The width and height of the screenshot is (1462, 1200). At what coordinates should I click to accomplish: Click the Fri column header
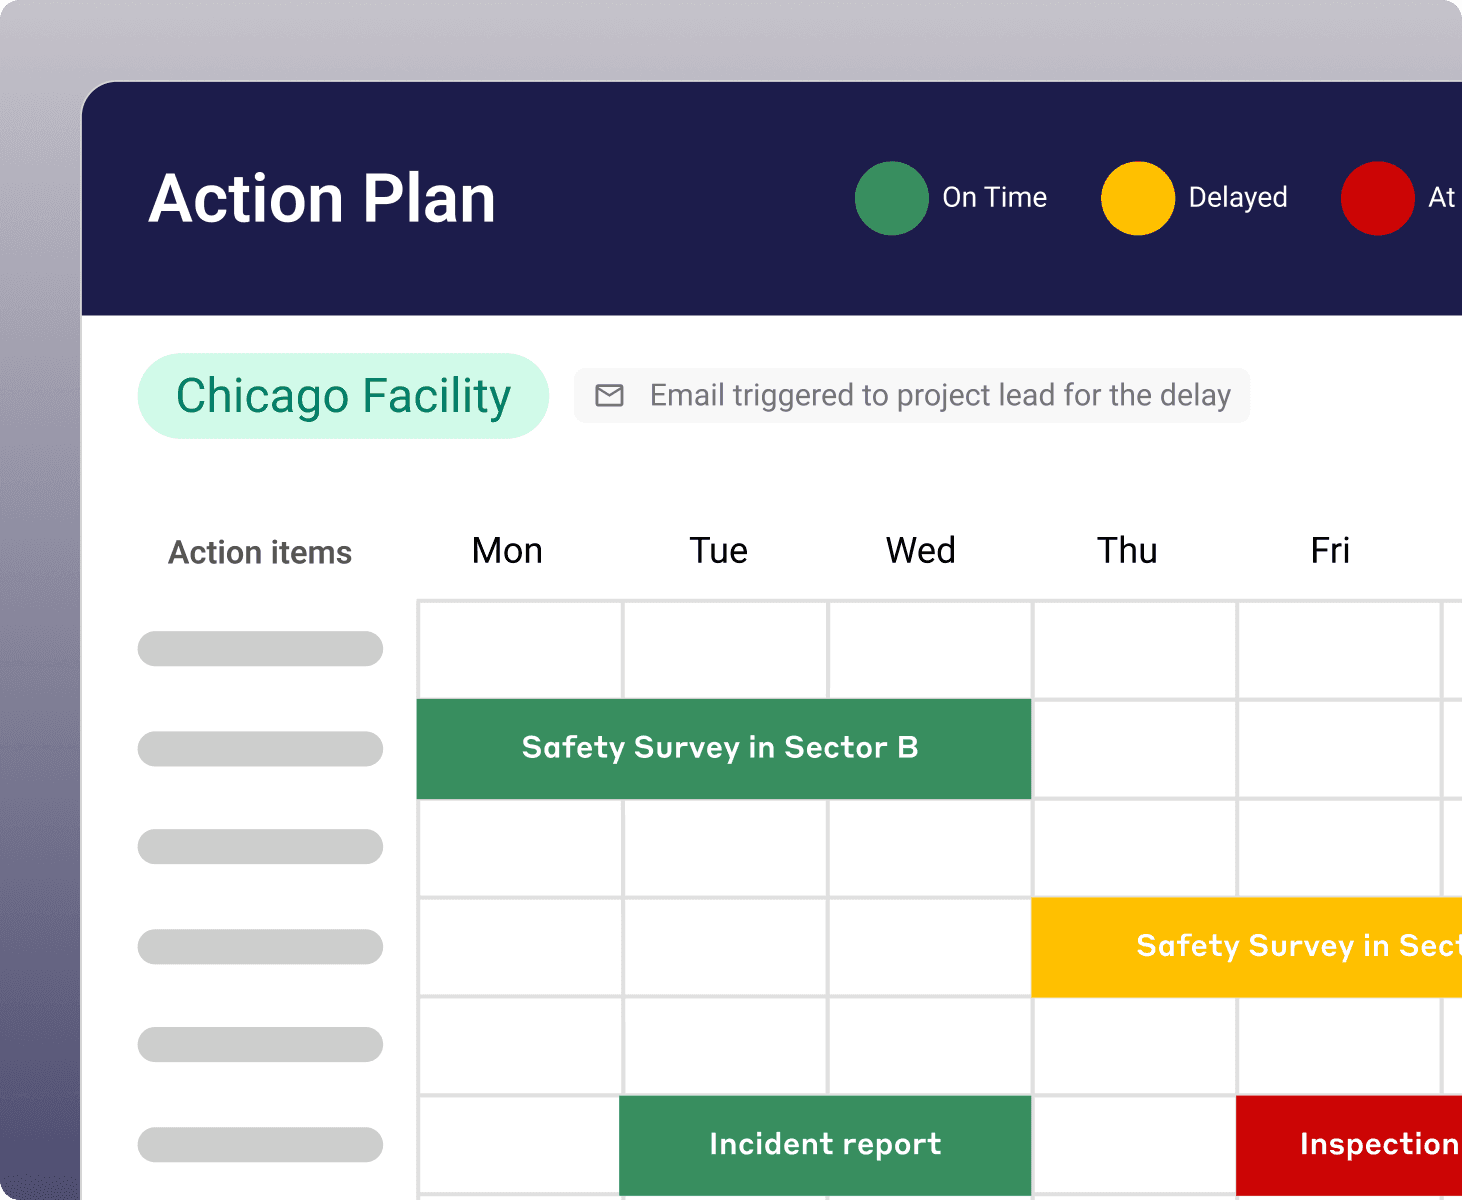tap(1330, 551)
